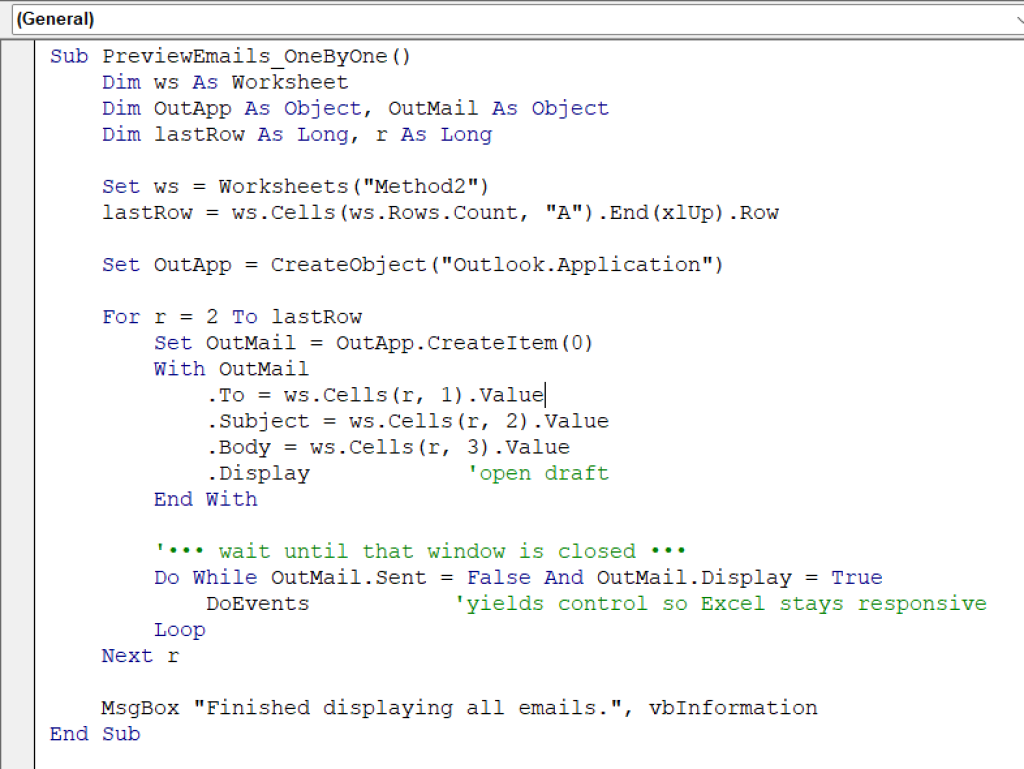Screen dimensions: 1024x769
Task: Click the 'open draft' comment text
Action: (x=537, y=472)
